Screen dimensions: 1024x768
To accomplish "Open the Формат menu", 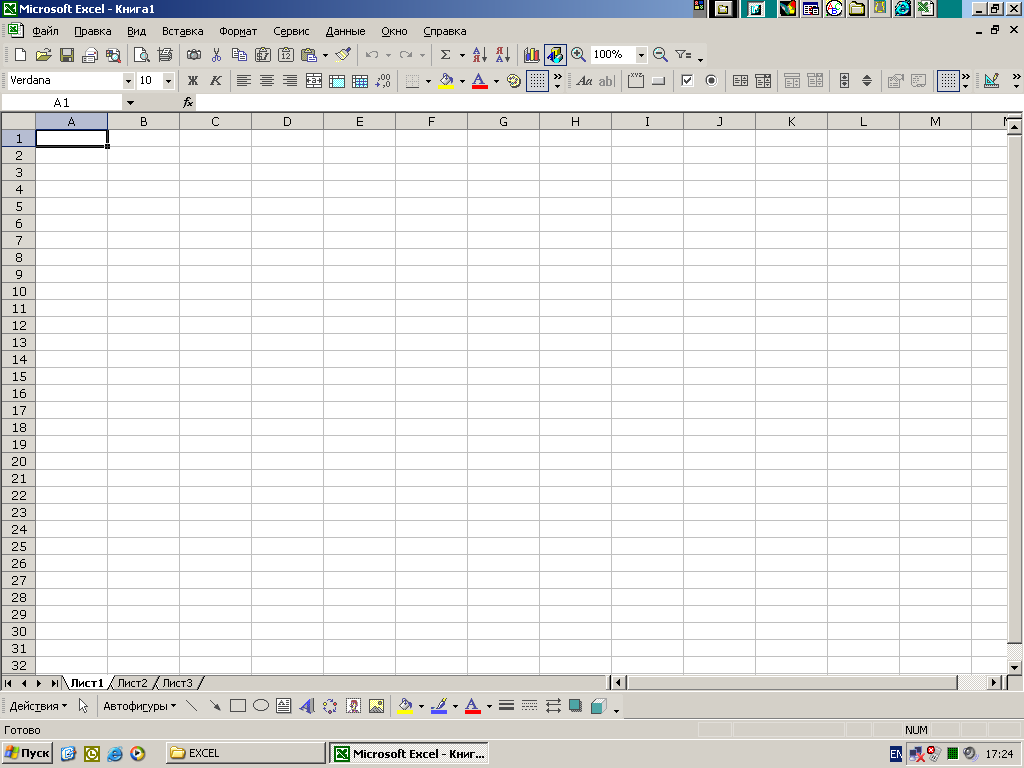I will point(238,31).
